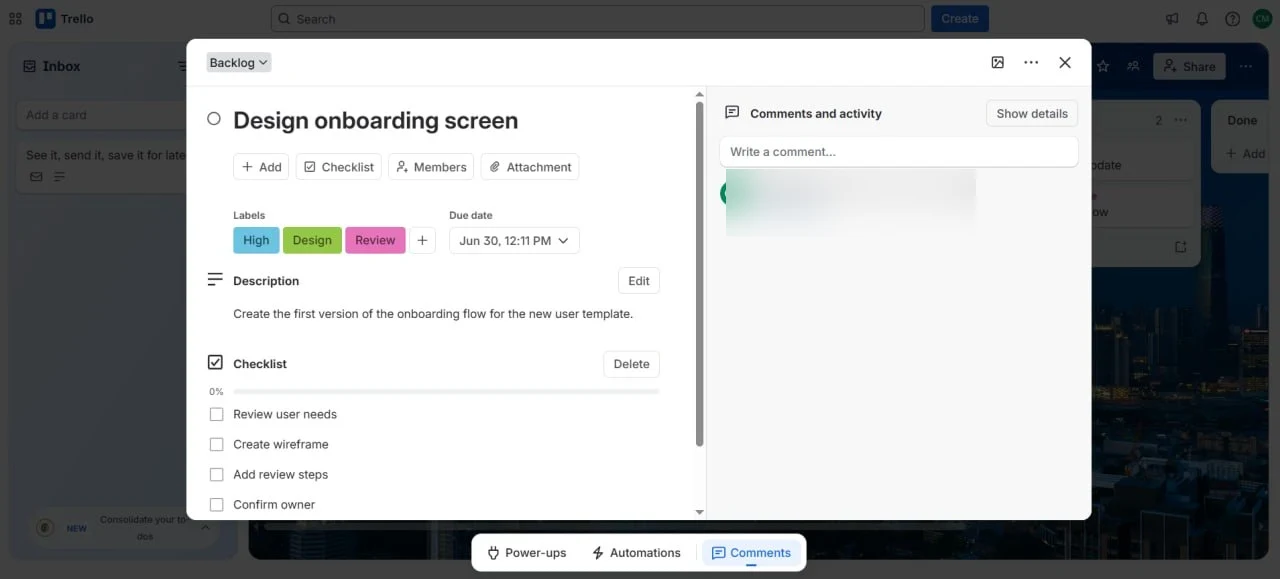Delete the checklist
The width and height of the screenshot is (1280, 579).
(631, 364)
